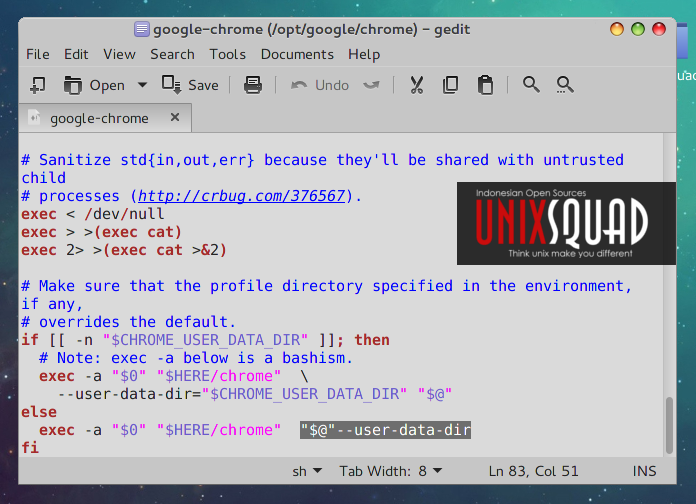Save the google-chrome file

[x=190, y=85]
